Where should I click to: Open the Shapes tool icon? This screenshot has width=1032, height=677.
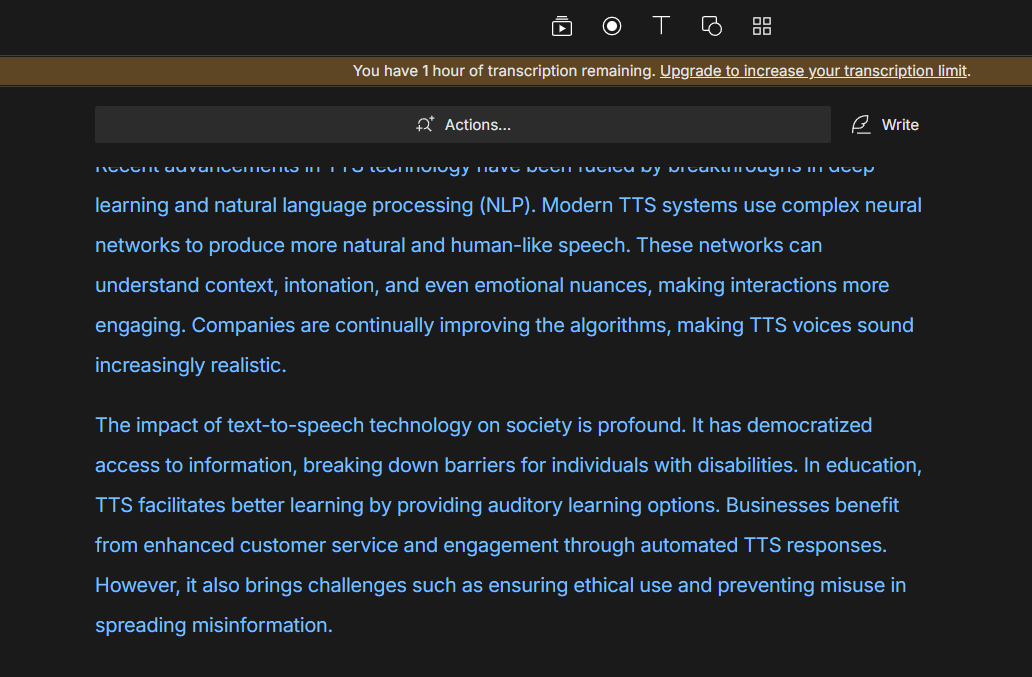(x=712, y=26)
